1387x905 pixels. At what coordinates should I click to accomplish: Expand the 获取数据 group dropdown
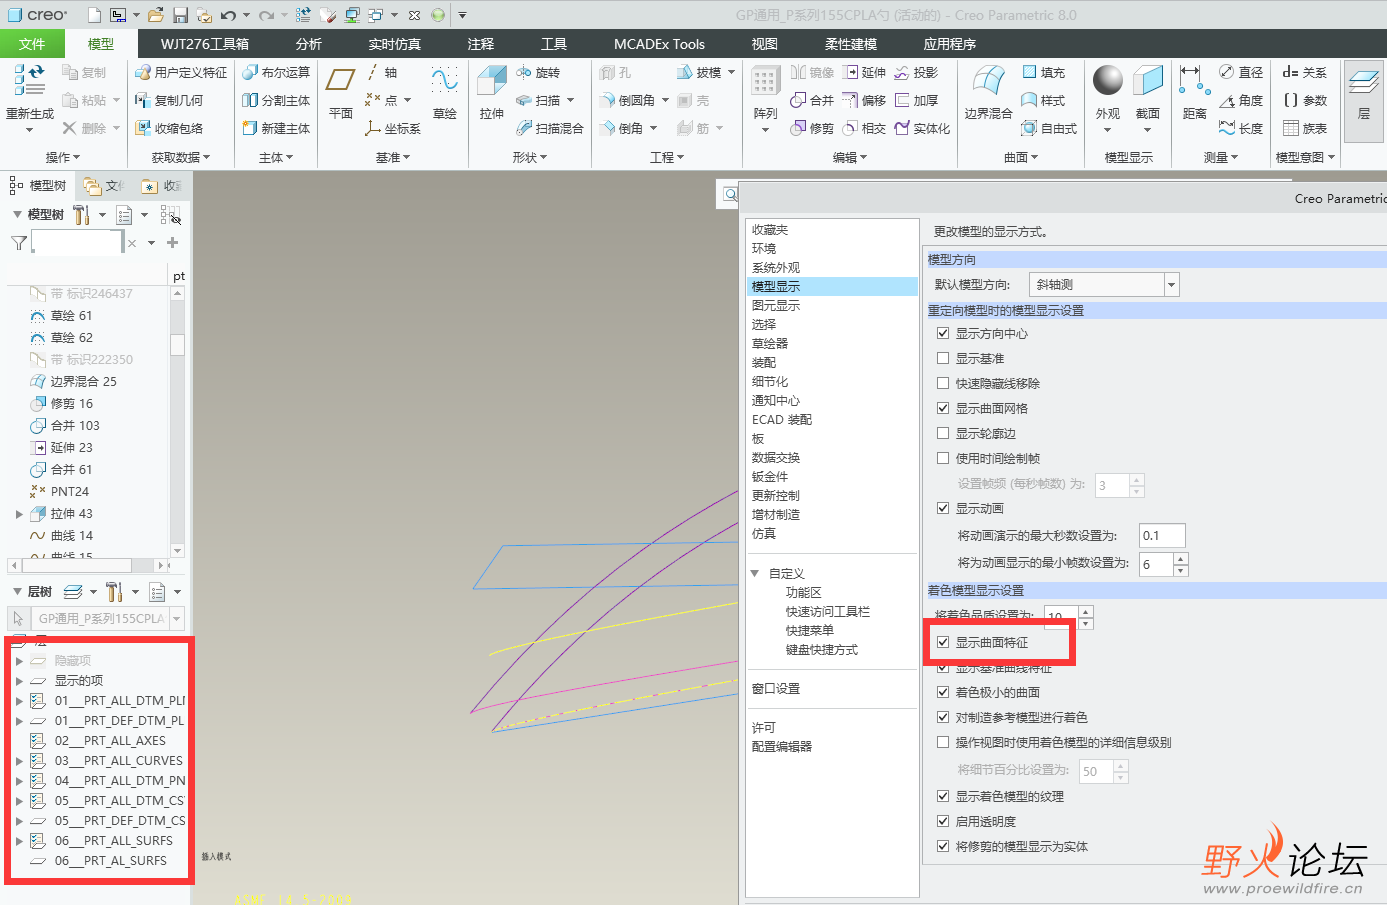181,157
